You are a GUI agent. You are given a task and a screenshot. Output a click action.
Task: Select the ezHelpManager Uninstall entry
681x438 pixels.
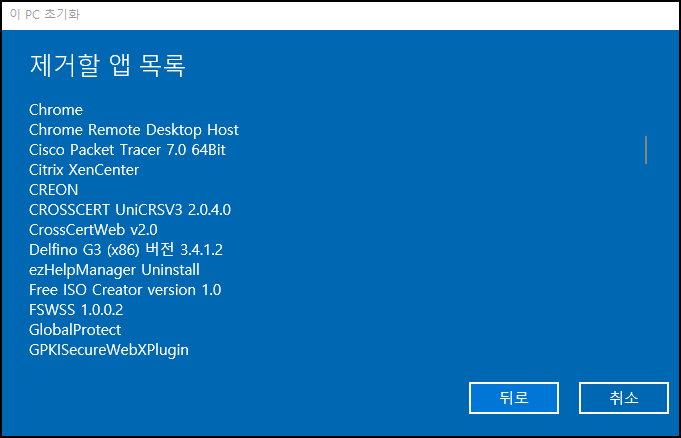click(x=114, y=270)
